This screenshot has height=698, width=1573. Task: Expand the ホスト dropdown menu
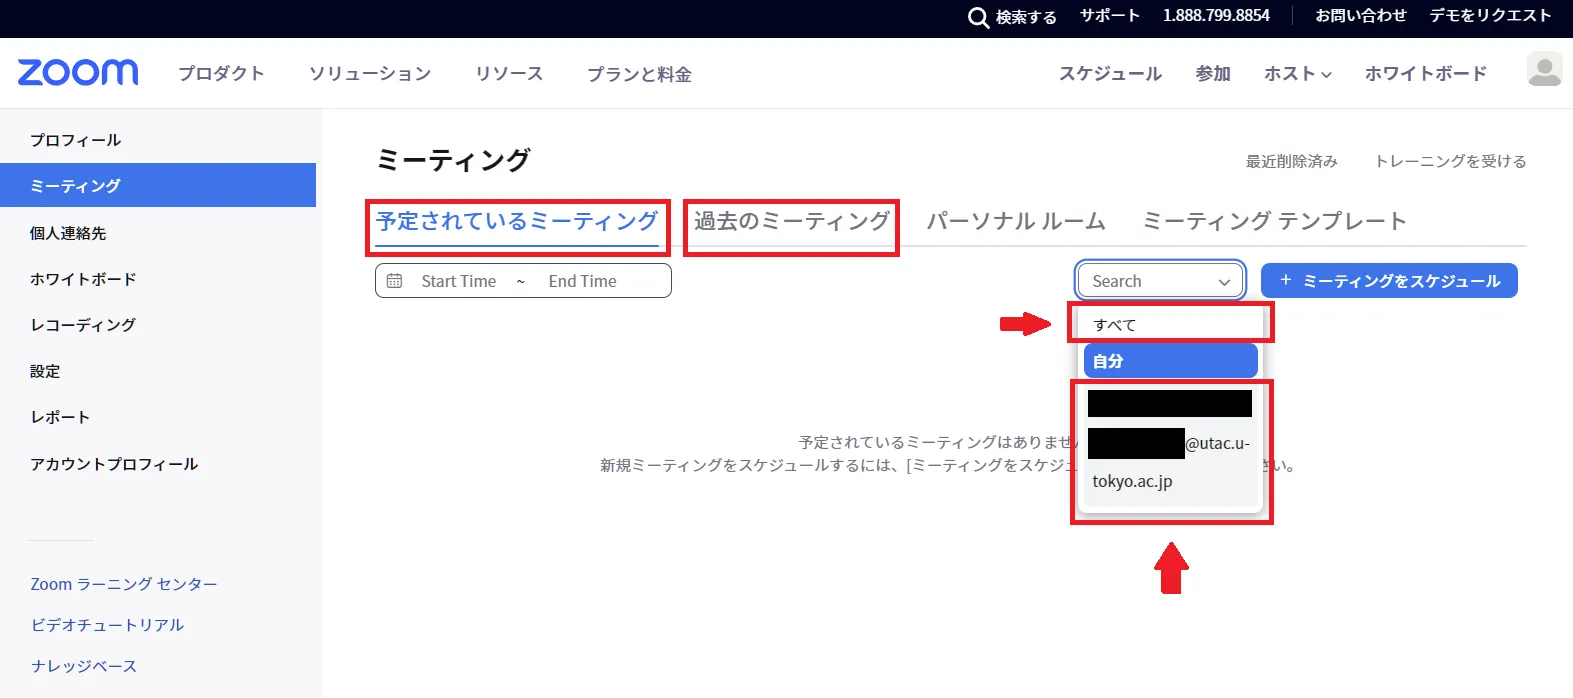tap(1297, 74)
